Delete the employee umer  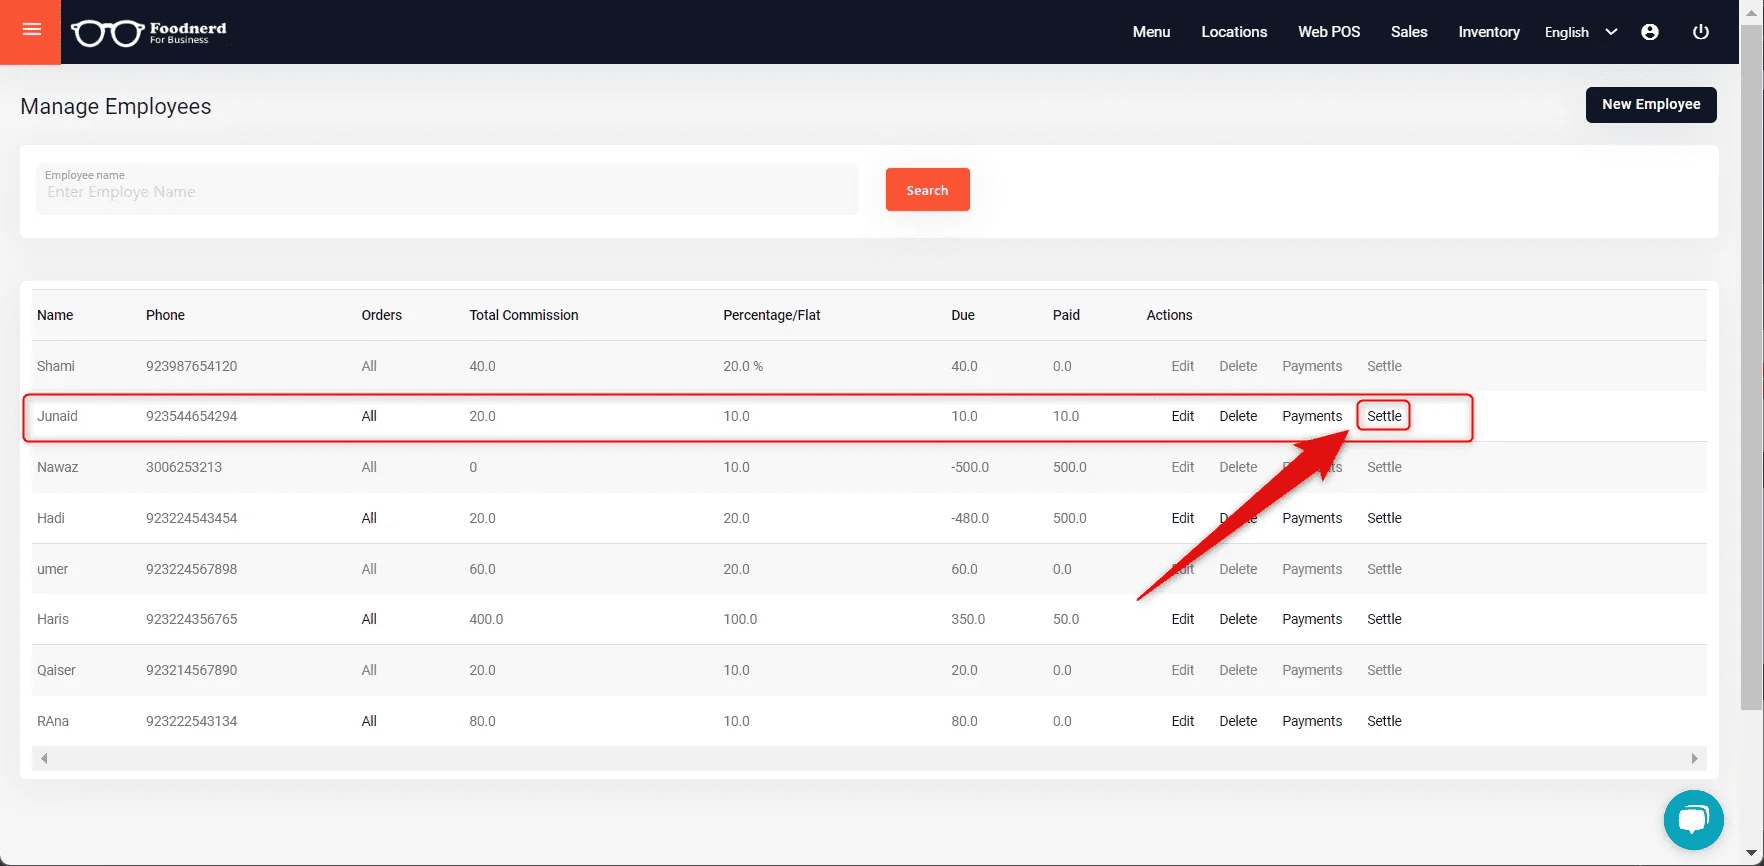tap(1238, 569)
